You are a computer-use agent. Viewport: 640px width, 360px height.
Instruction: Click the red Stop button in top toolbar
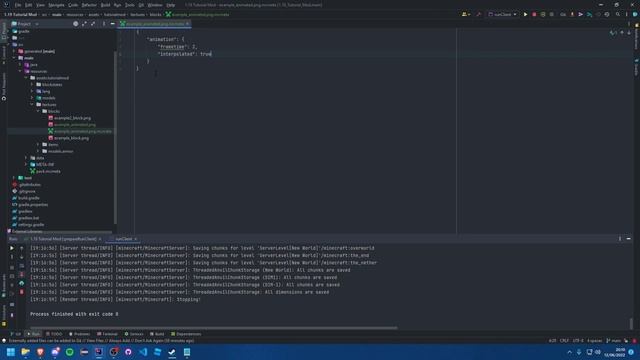(534, 14)
